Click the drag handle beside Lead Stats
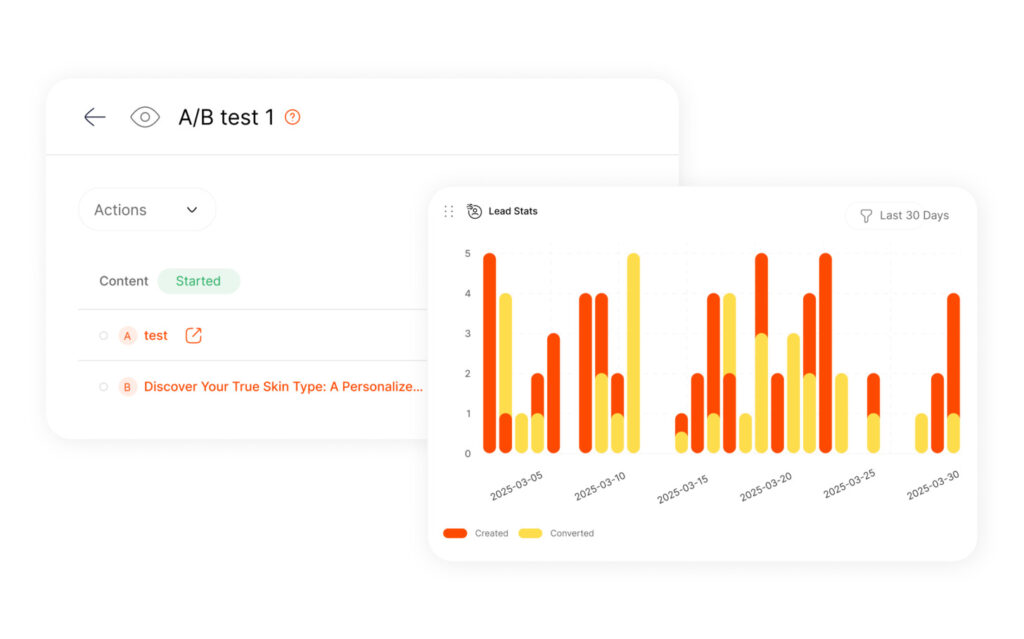 point(449,211)
